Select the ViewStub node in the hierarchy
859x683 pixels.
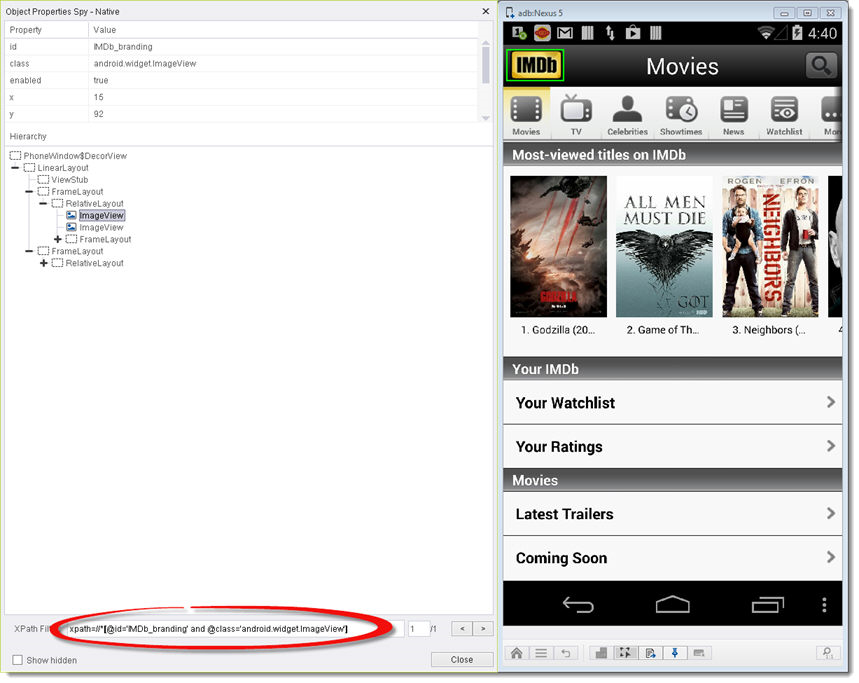tap(69, 180)
